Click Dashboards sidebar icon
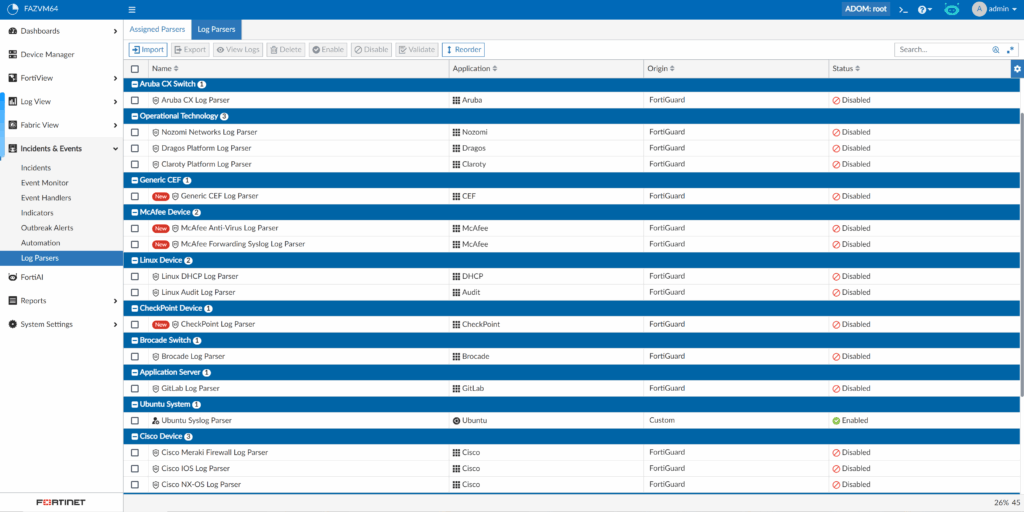The width and height of the screenshot is (1024, 512). pyautogui.click(x=12, y=31)
